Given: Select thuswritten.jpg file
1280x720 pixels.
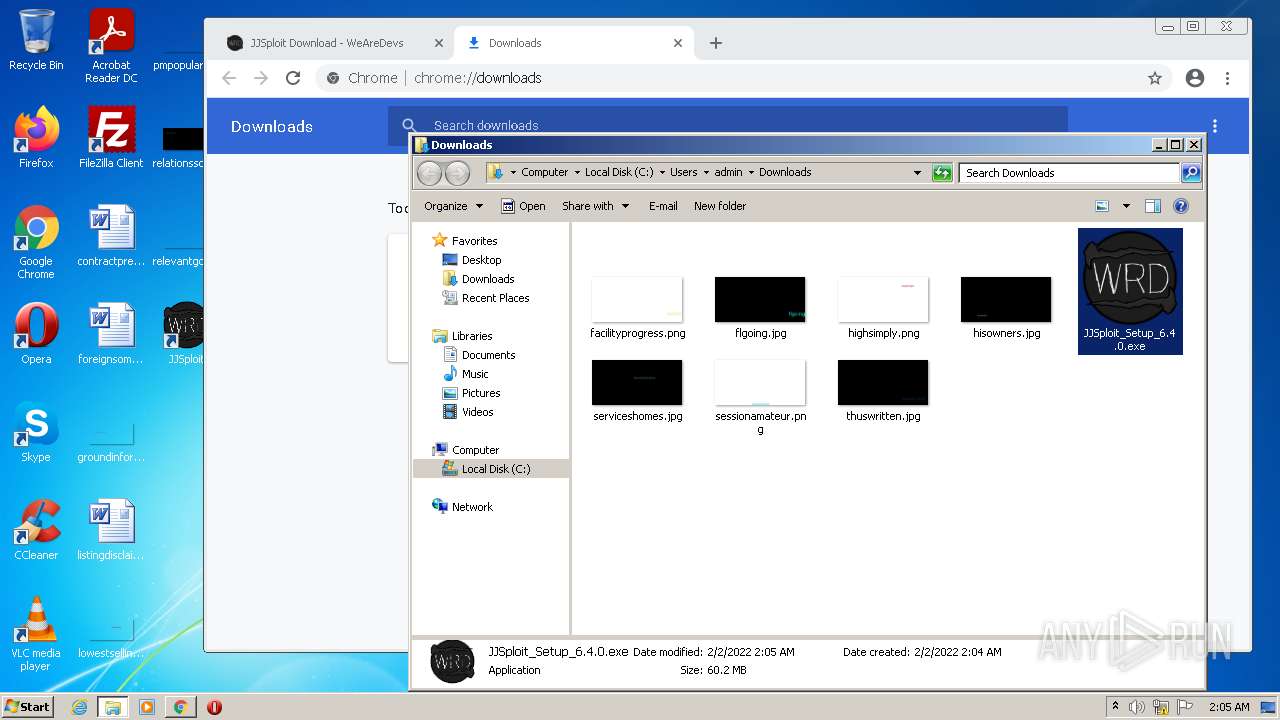Looking at the screenshot, I should click(x=883, y=391).
